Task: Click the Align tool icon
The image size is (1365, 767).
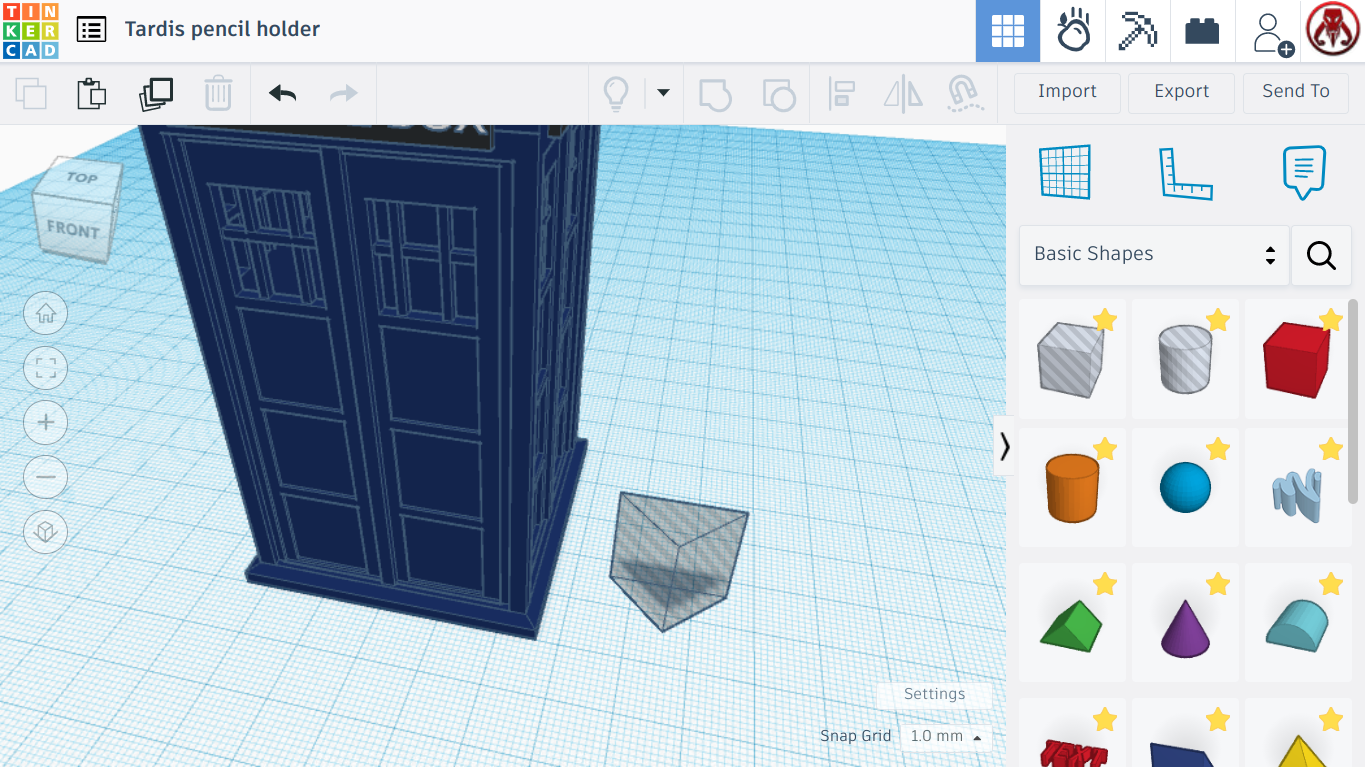Action: tap(842, 94)
